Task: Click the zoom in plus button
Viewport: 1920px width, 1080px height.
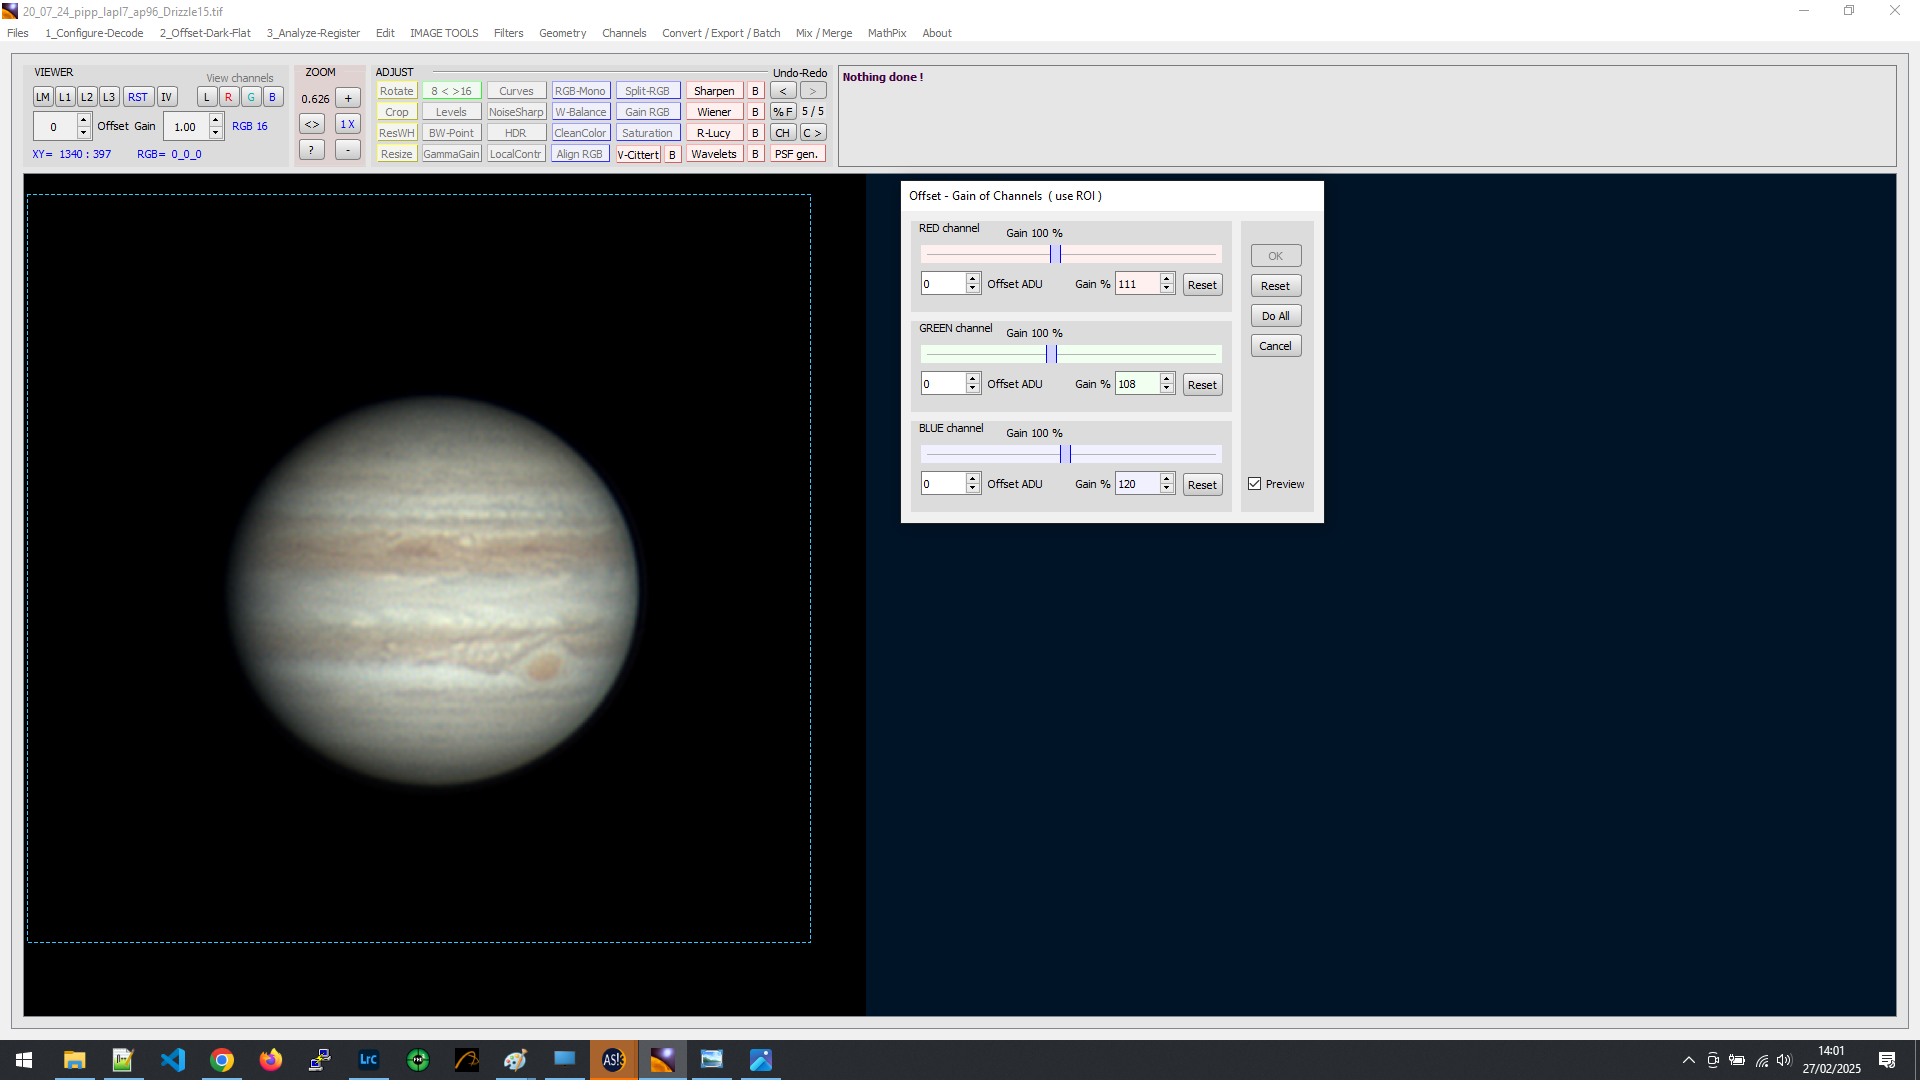Action: point(347,98)
